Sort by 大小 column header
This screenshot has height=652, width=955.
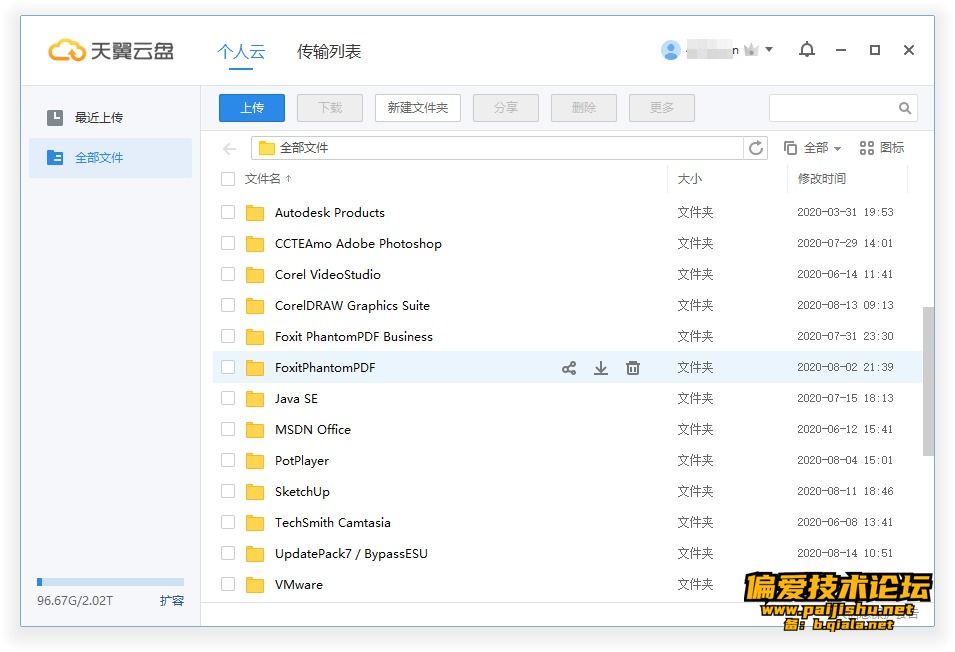[689, 179]
